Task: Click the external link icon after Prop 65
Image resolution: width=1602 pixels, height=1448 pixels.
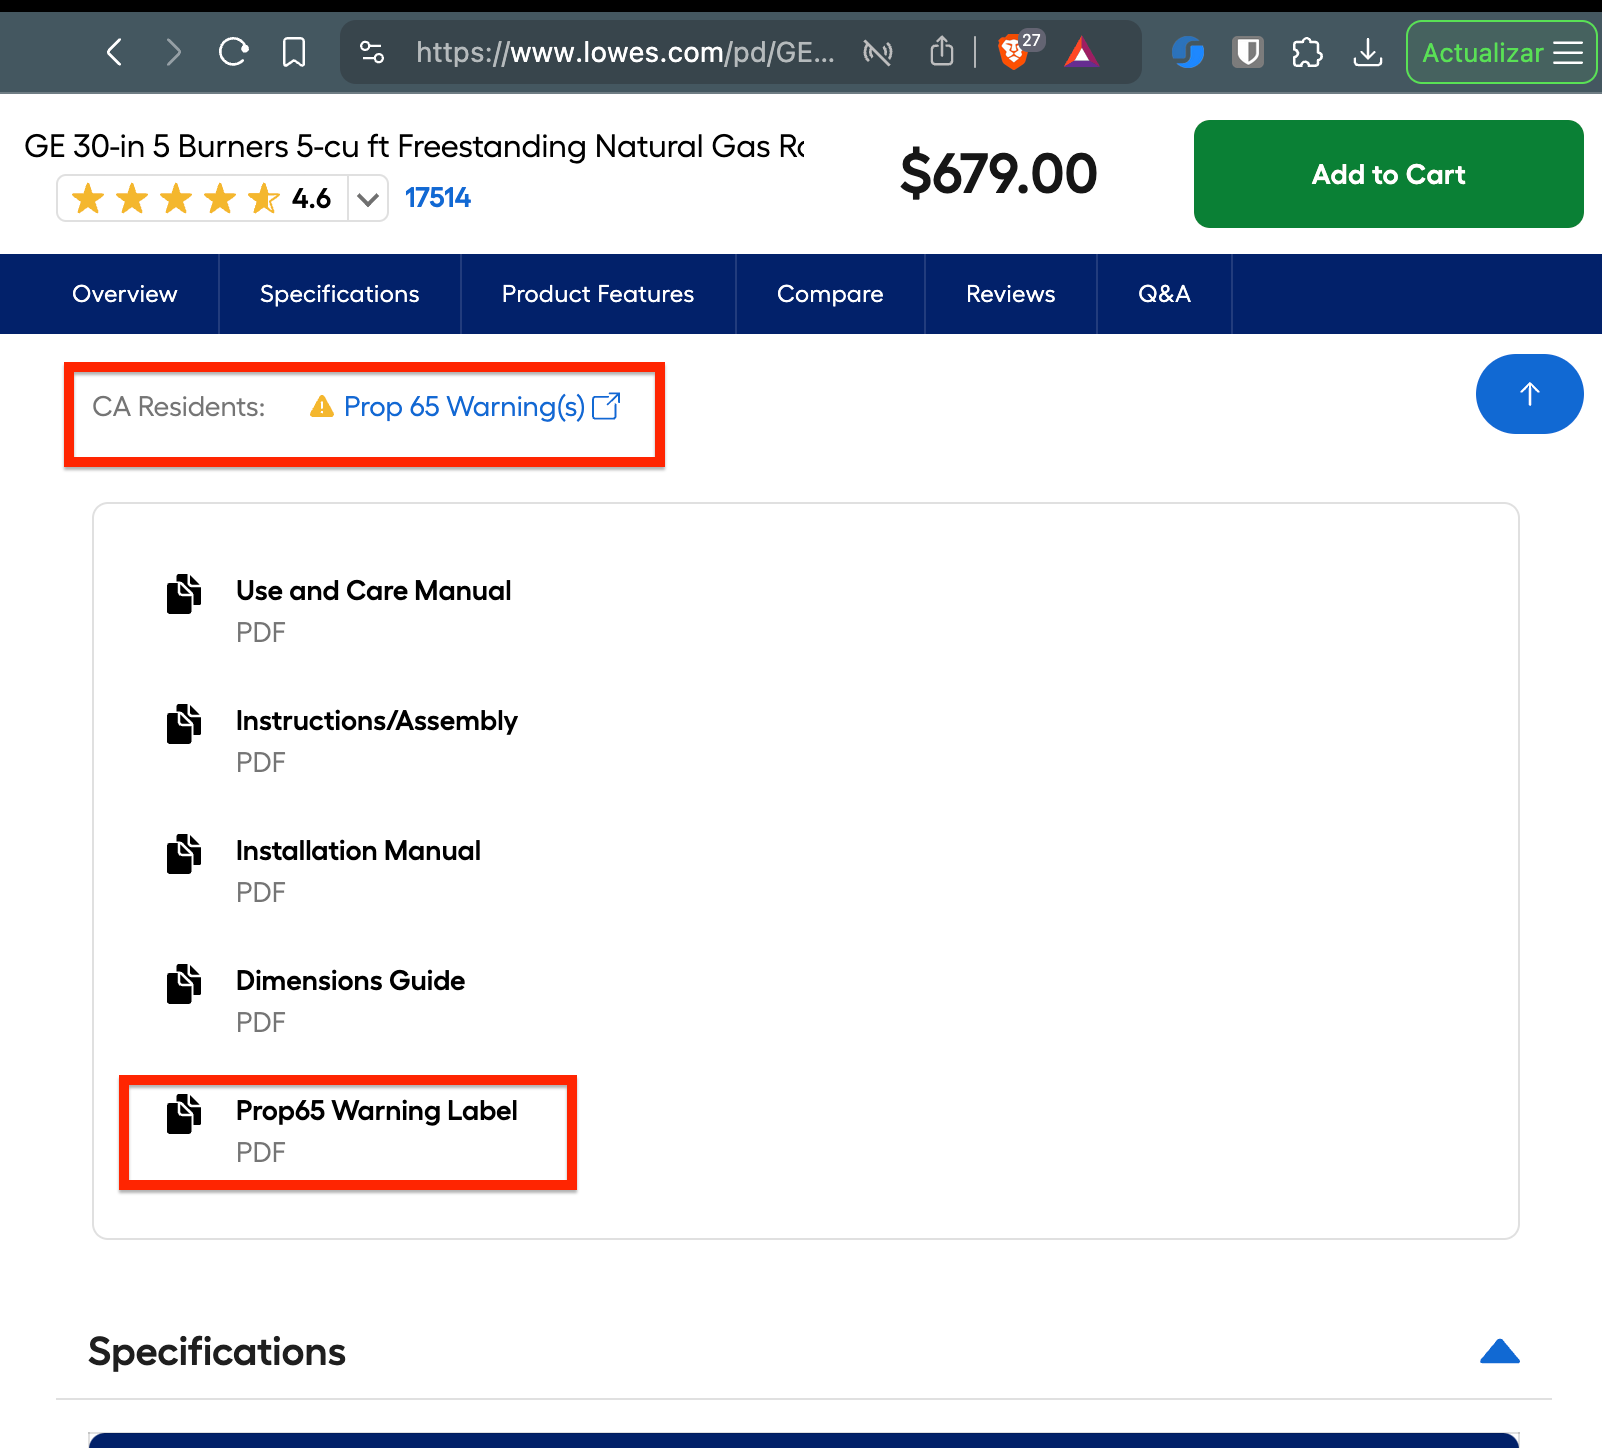Action: (x=606, y=406)
